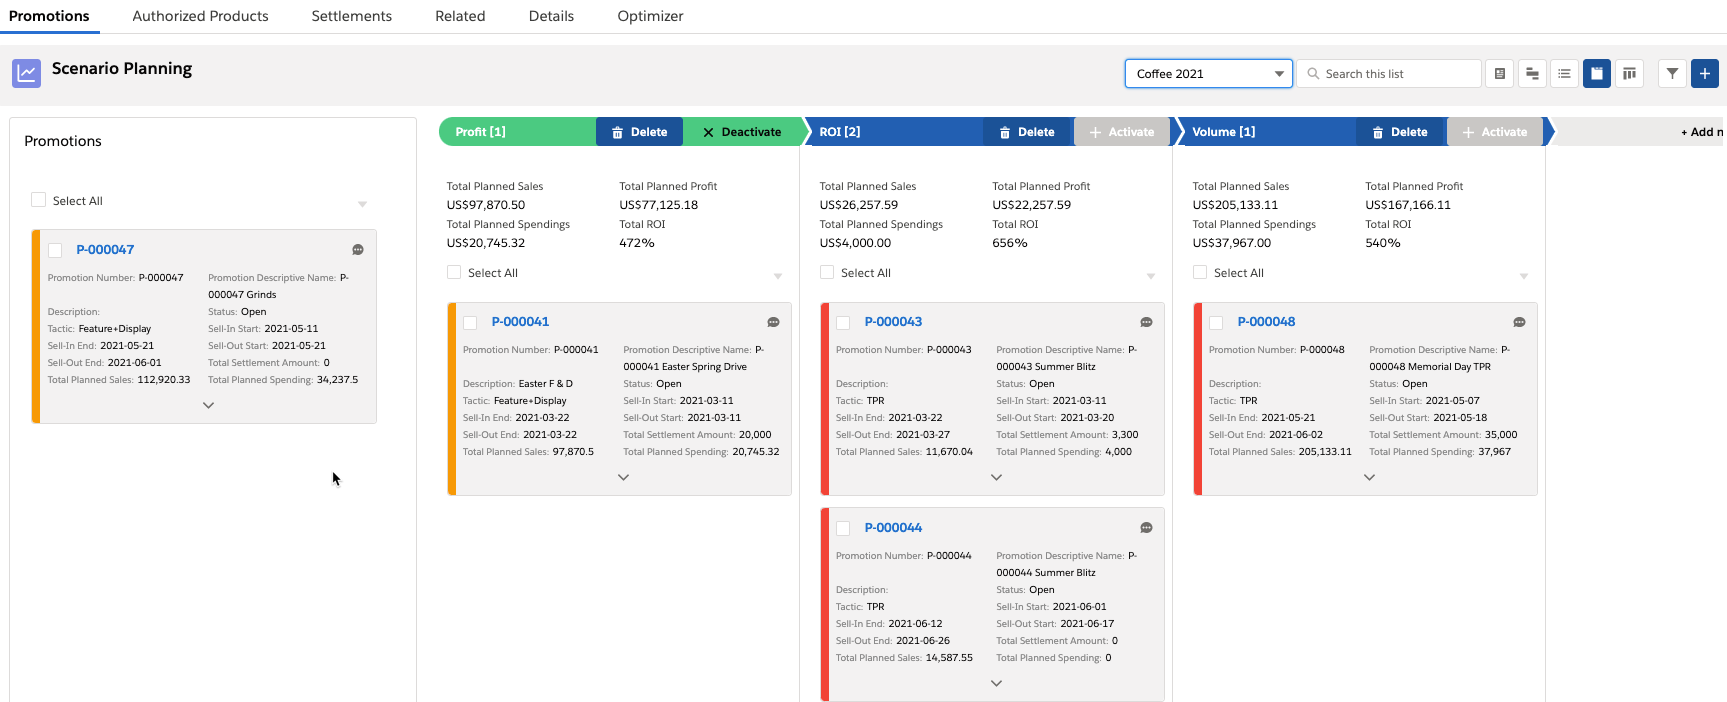Click Volume Total Planned Sales US$205,133.11
Viewport: 1727px width, 702px height.
1235,205
